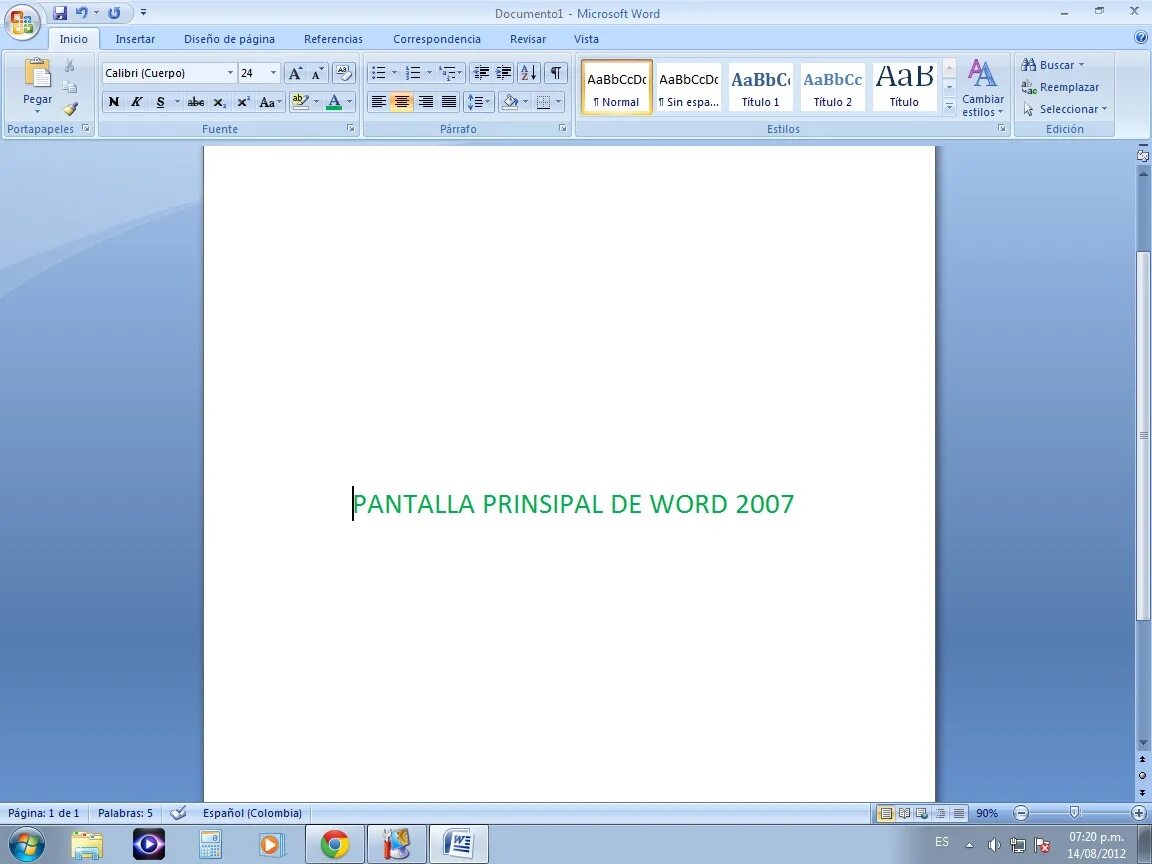1152x864 pixels.
Task: Expand styles gallery more arrow
Action: tap(948, 107)
